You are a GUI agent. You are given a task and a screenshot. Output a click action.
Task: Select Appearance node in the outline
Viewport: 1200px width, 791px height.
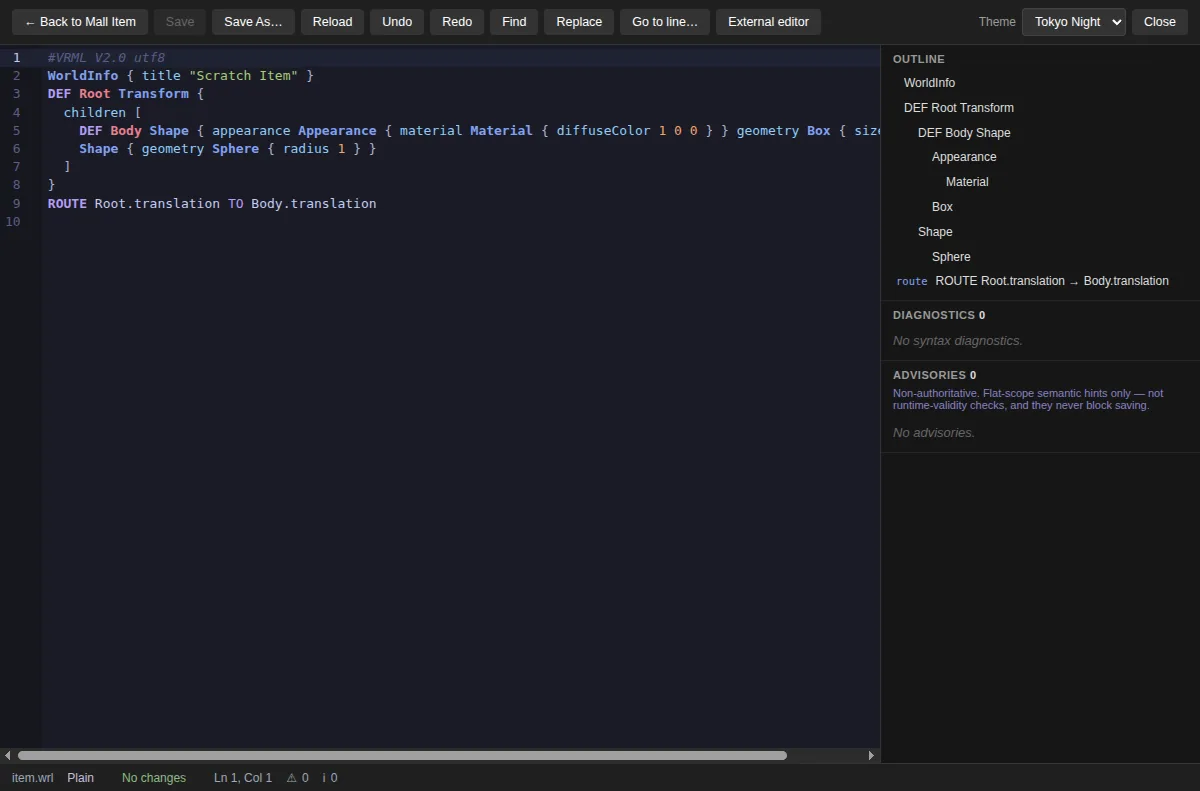point(964,157)
